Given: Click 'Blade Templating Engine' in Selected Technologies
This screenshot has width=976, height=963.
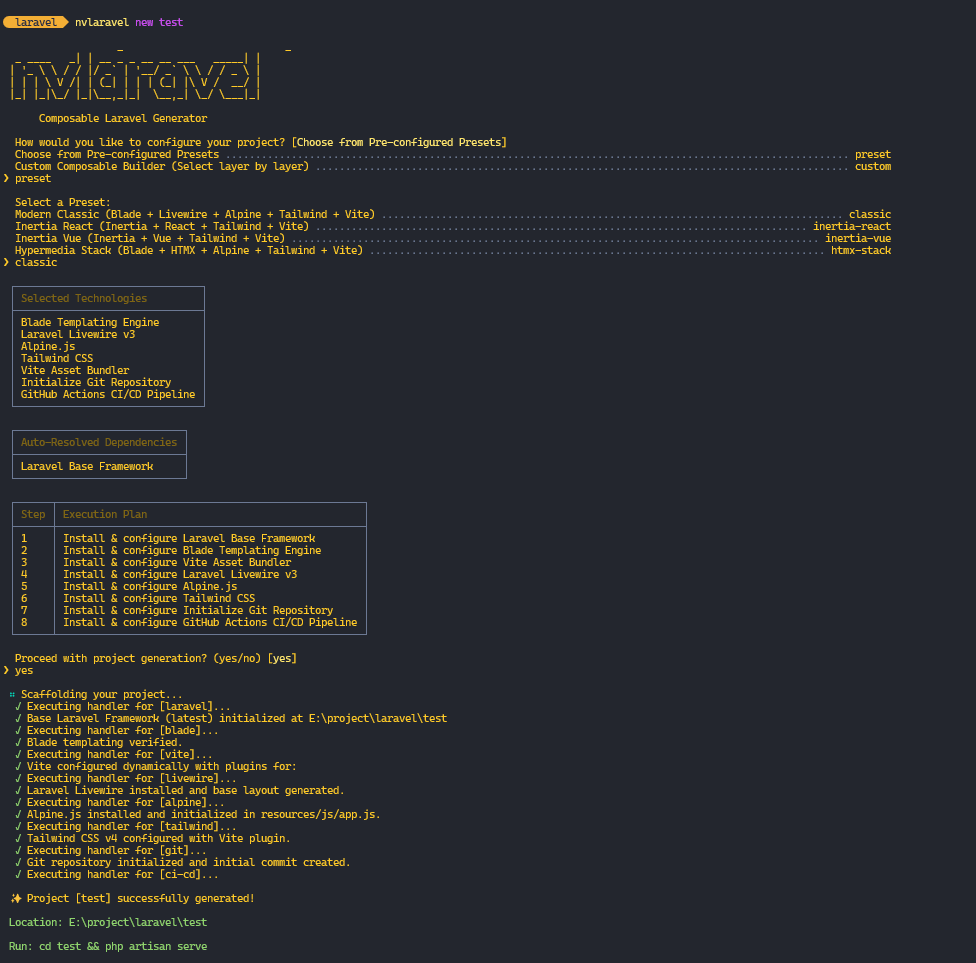Looking at the screenshot, I should 90,322.
